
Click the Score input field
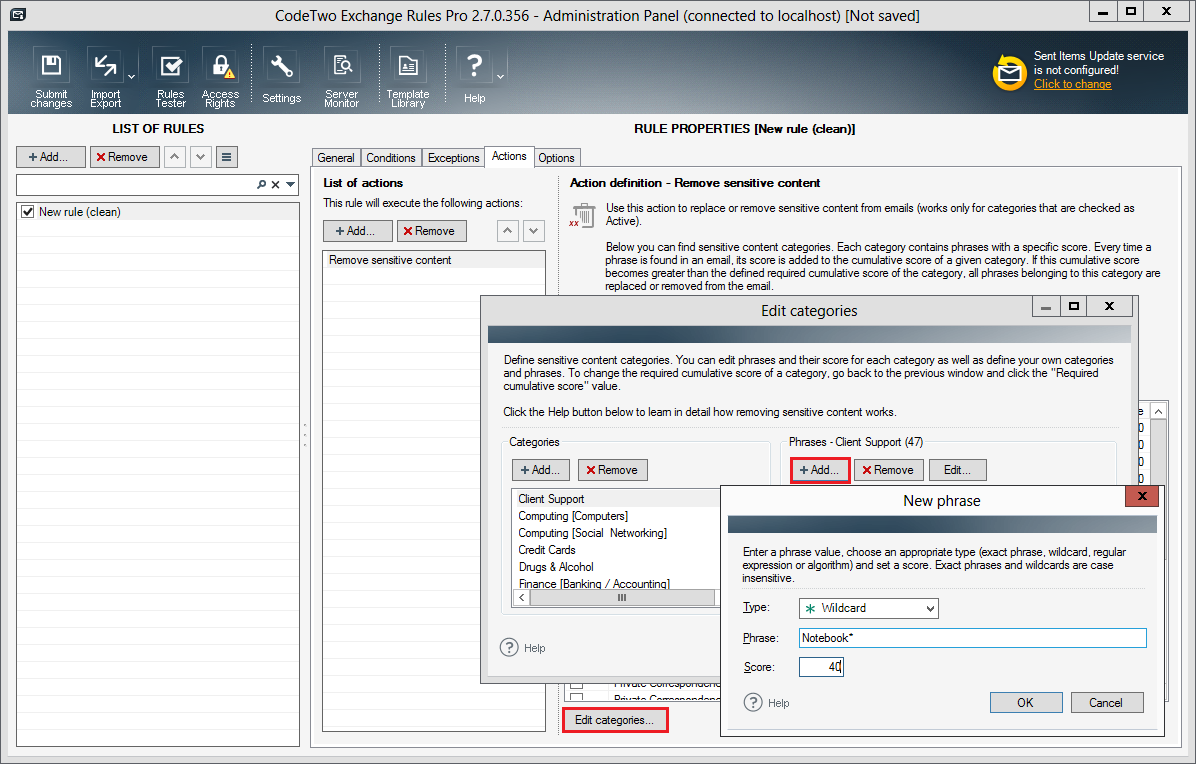tap(821, 667)
